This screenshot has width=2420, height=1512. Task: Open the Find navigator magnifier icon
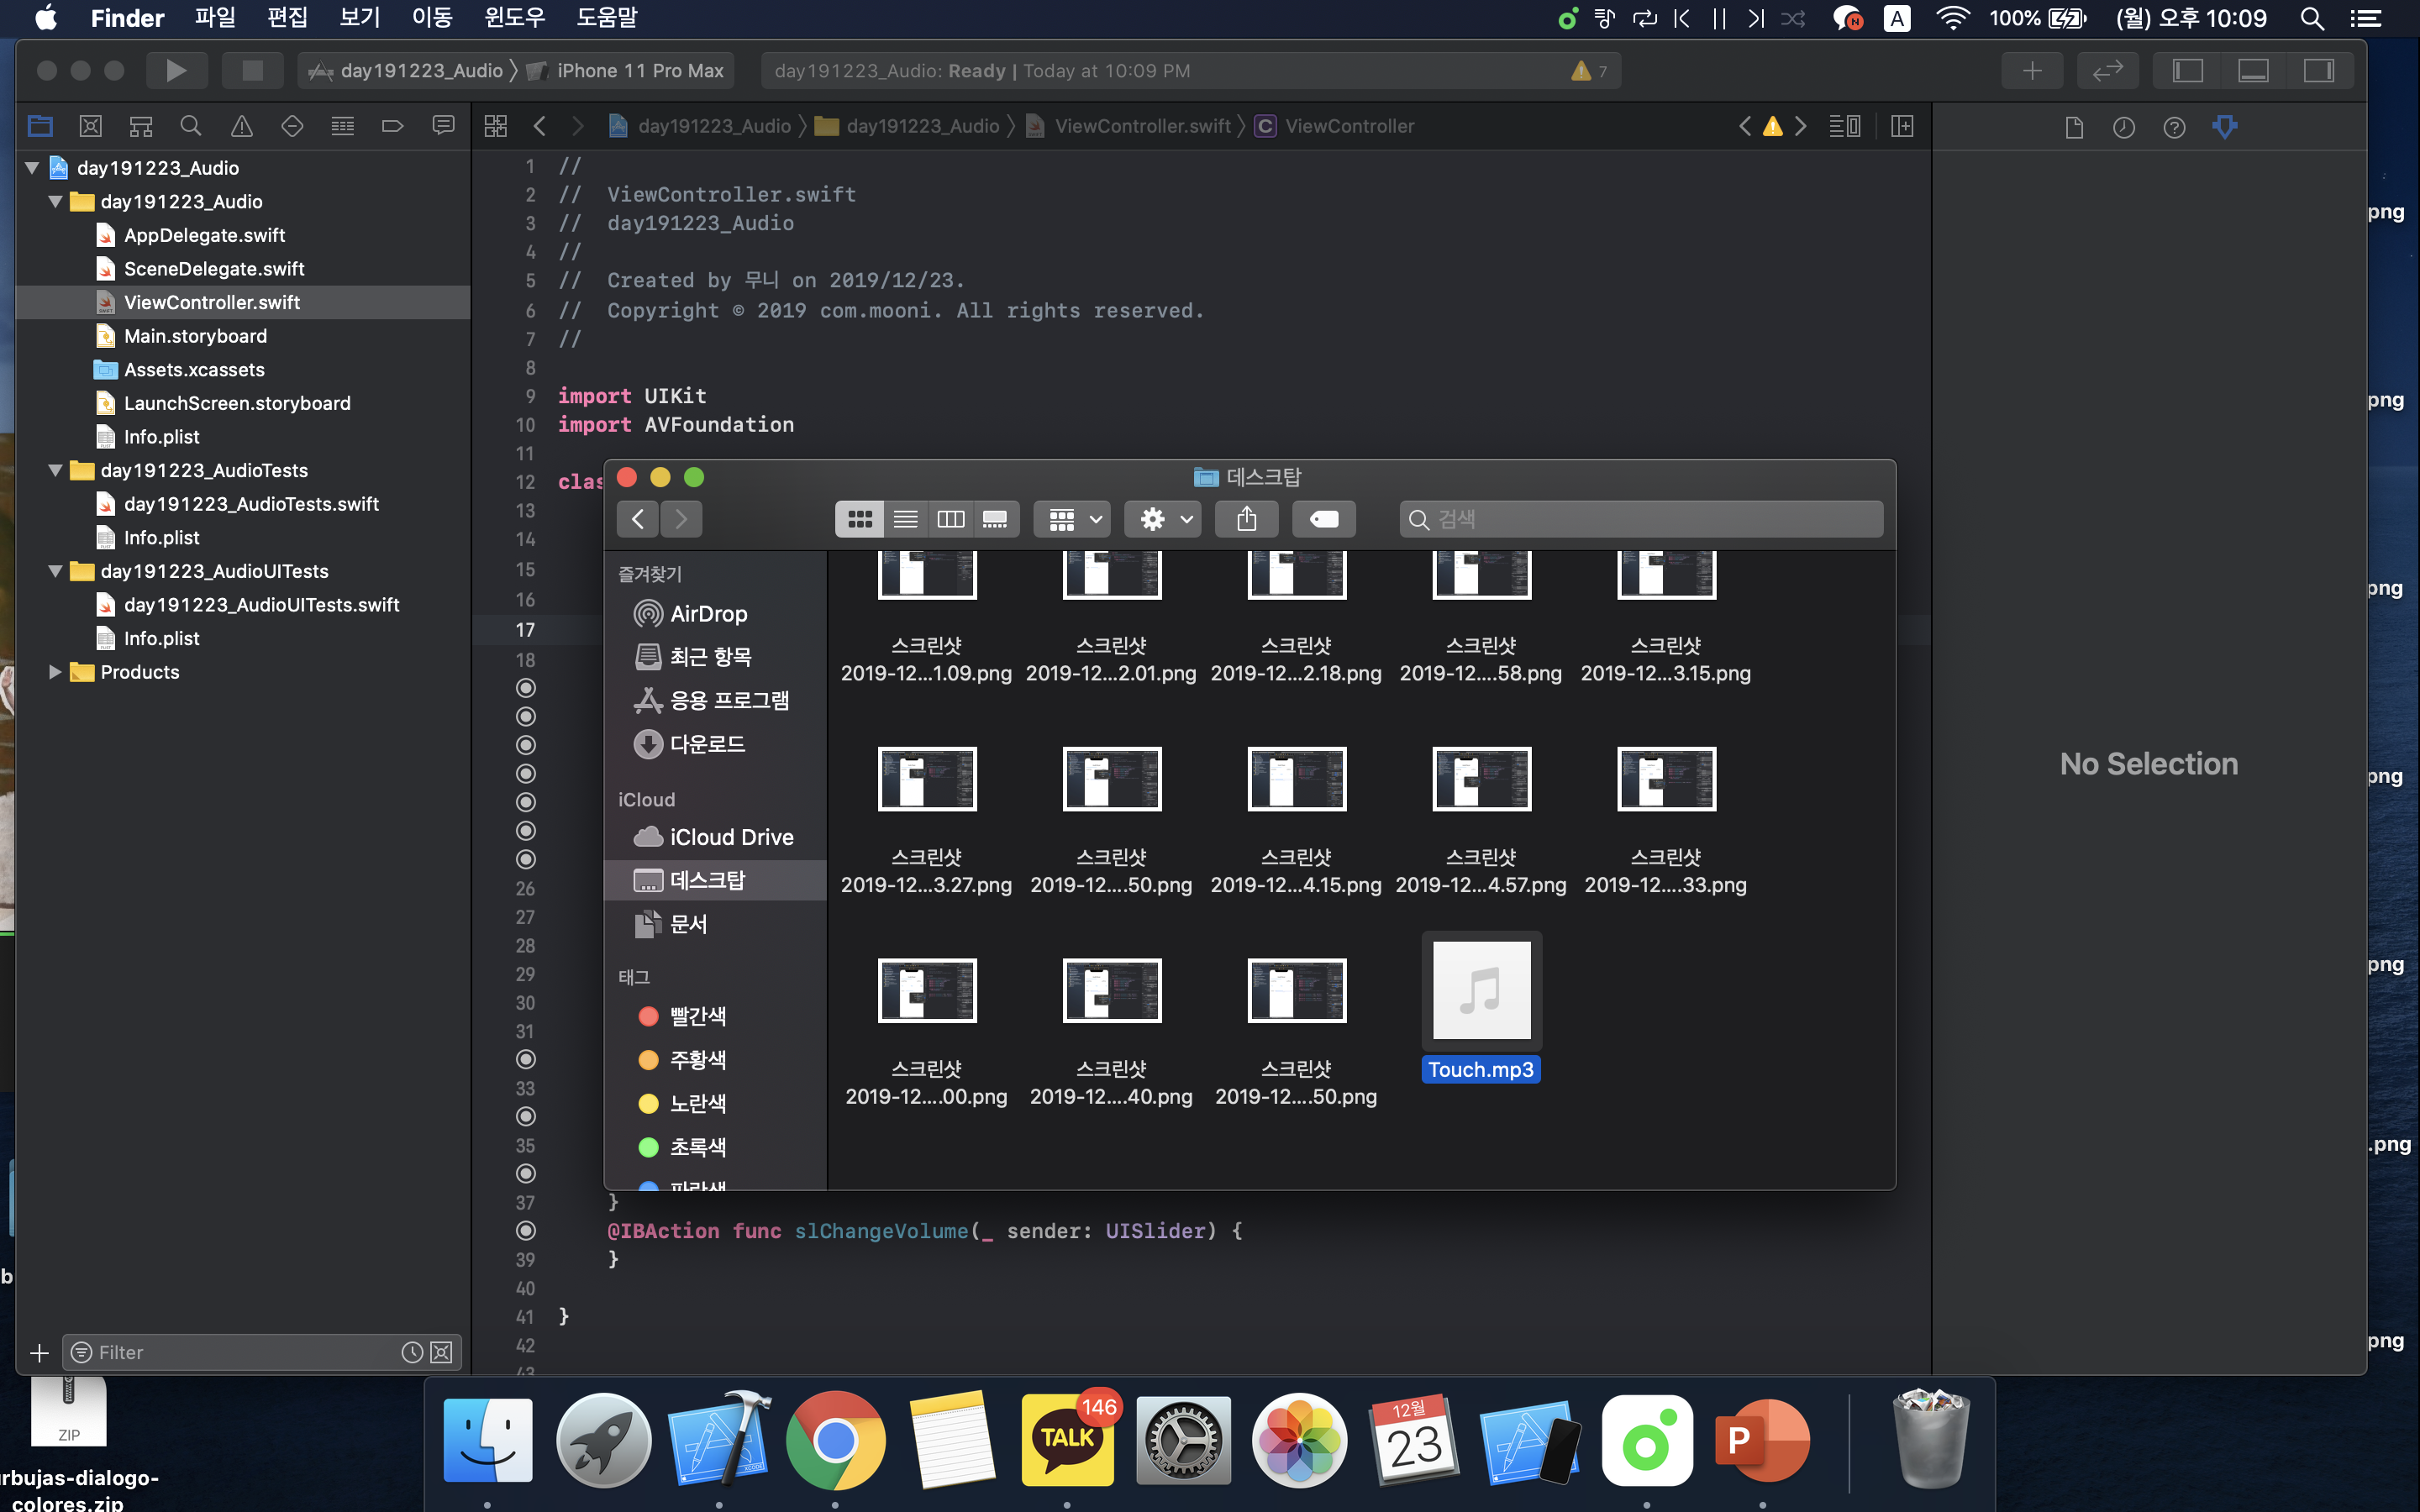point(190,126)
